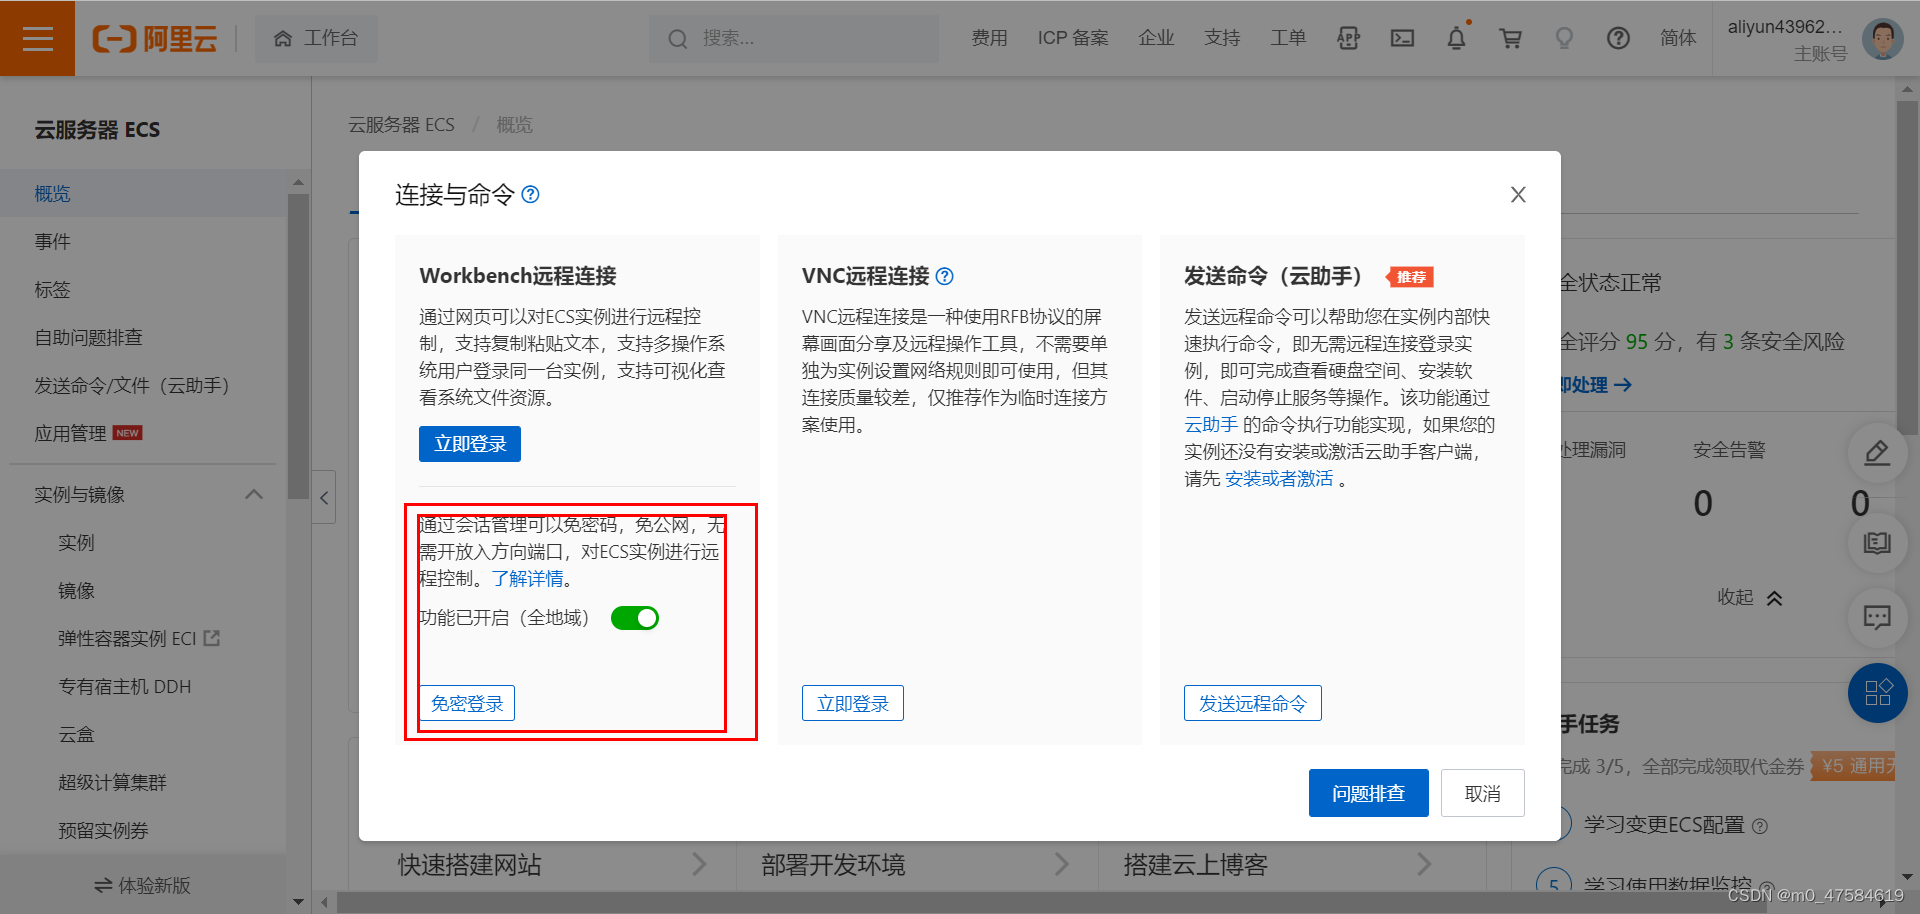
Task: Click 取消 button
Action: coord(1483,793)
